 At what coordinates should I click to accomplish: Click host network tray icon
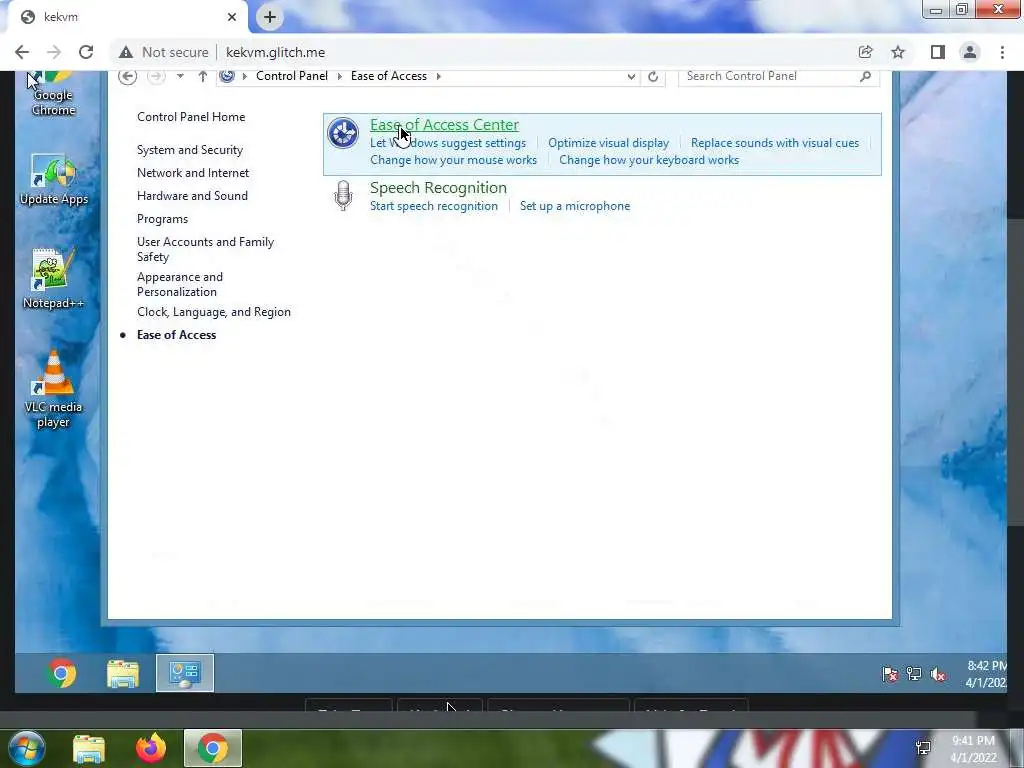click(923, 748)
